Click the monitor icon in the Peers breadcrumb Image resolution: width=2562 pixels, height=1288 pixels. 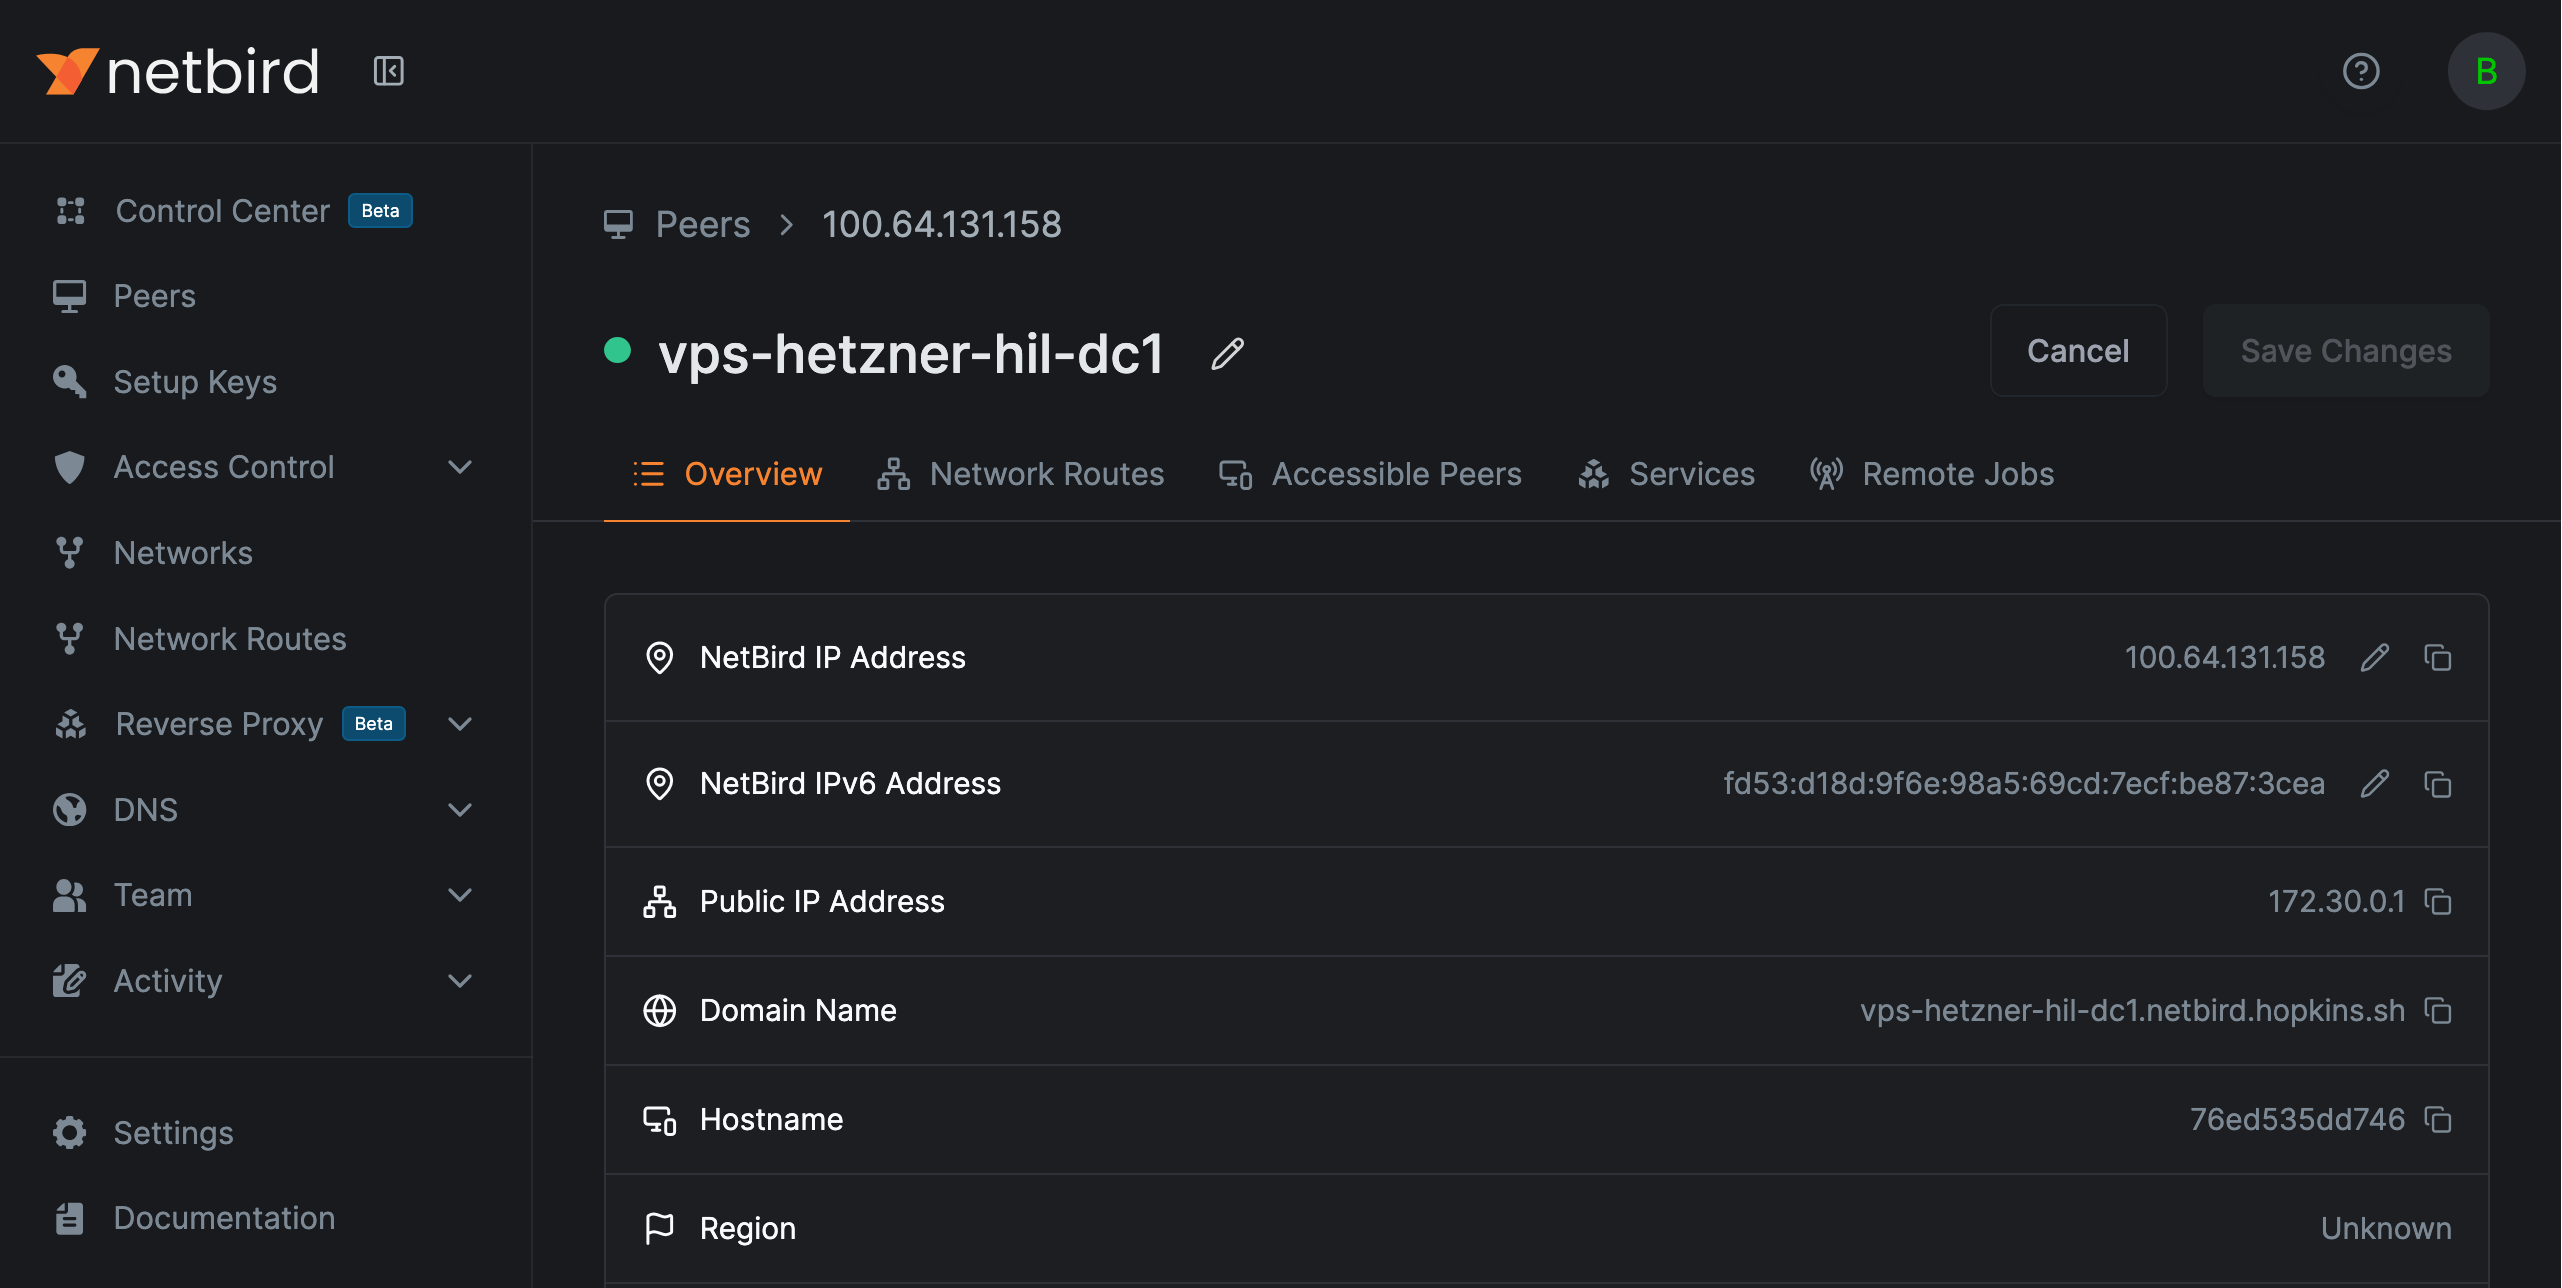(618, 224)
